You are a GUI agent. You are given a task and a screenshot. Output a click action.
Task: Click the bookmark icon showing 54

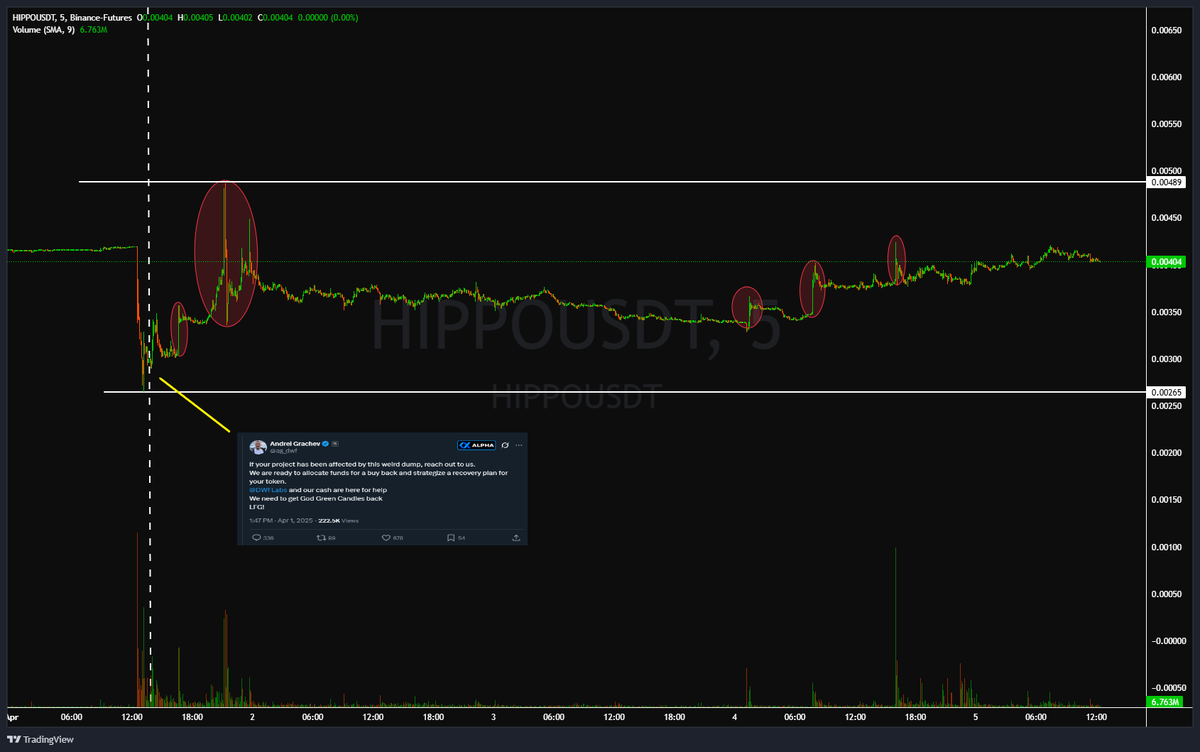click(451, 536)
